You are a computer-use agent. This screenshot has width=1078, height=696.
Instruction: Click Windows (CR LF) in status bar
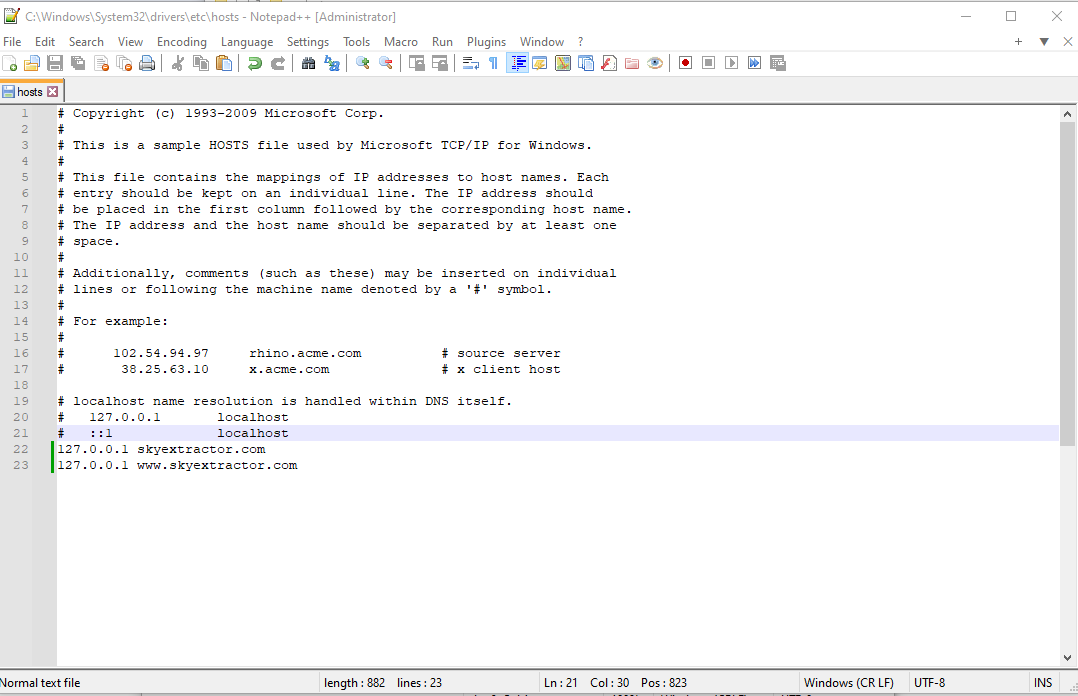point(849,683)
